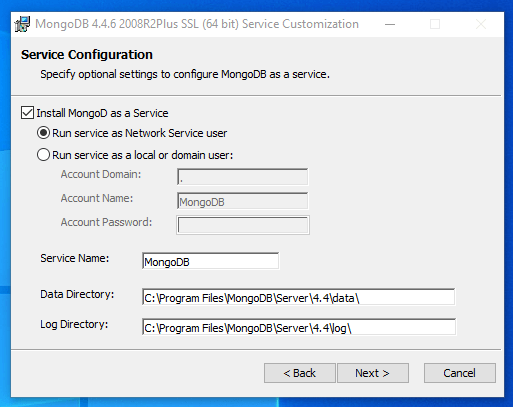Cancel the MongoDB installation

point(460,373)
